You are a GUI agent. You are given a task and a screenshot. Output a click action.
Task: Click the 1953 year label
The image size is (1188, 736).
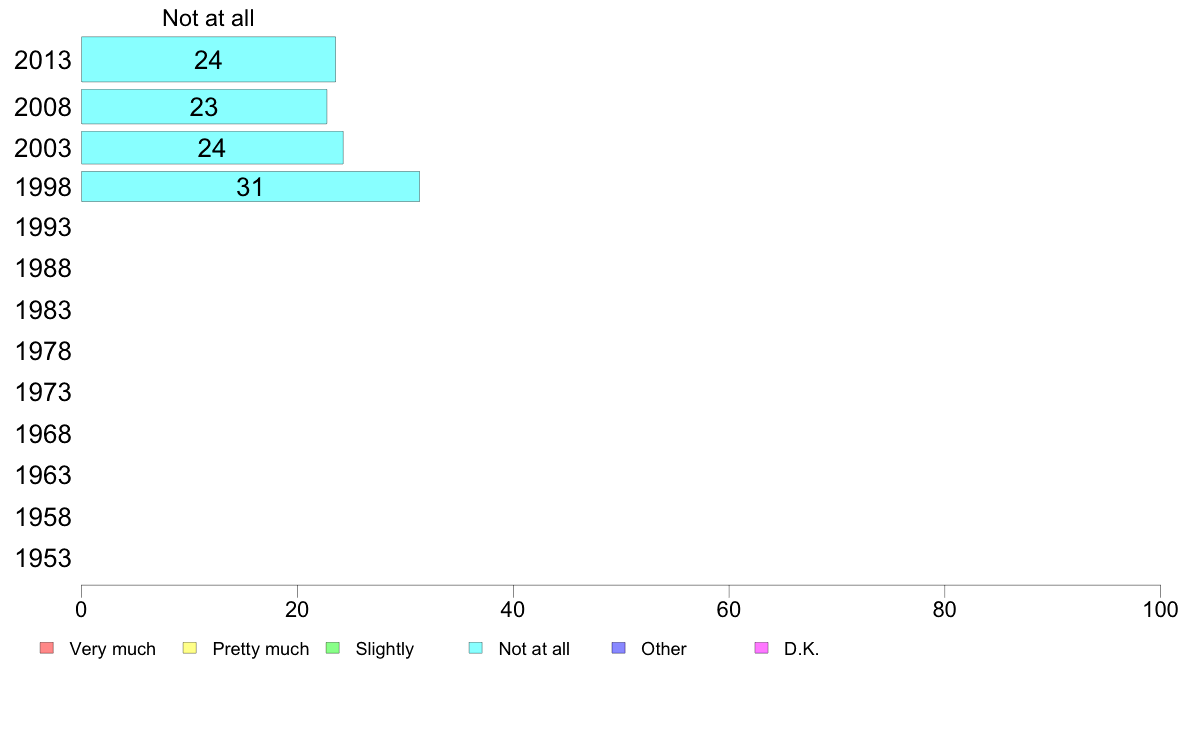click(43, 558)
